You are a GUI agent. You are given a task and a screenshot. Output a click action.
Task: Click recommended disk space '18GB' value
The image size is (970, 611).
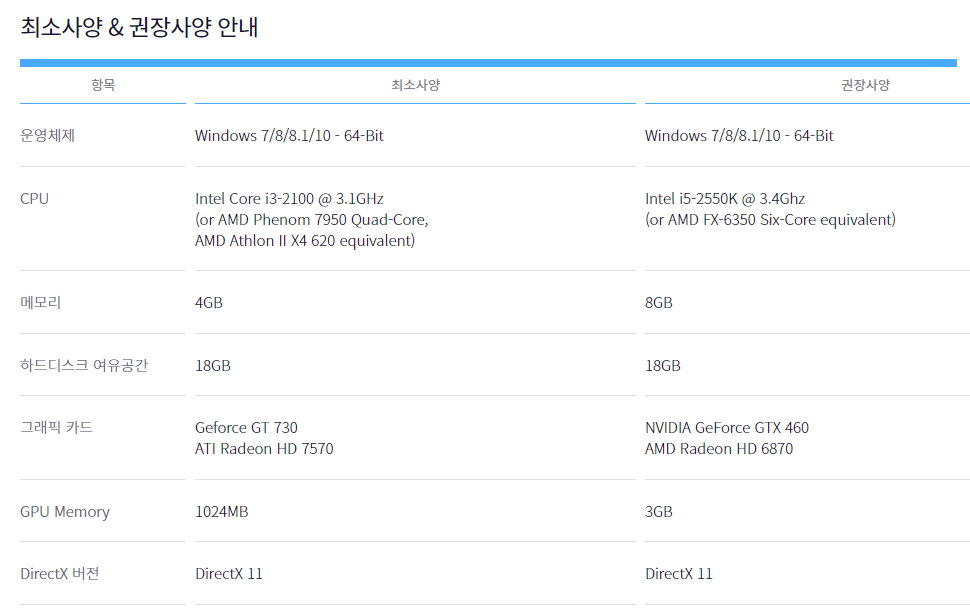(x=663, y=365)
